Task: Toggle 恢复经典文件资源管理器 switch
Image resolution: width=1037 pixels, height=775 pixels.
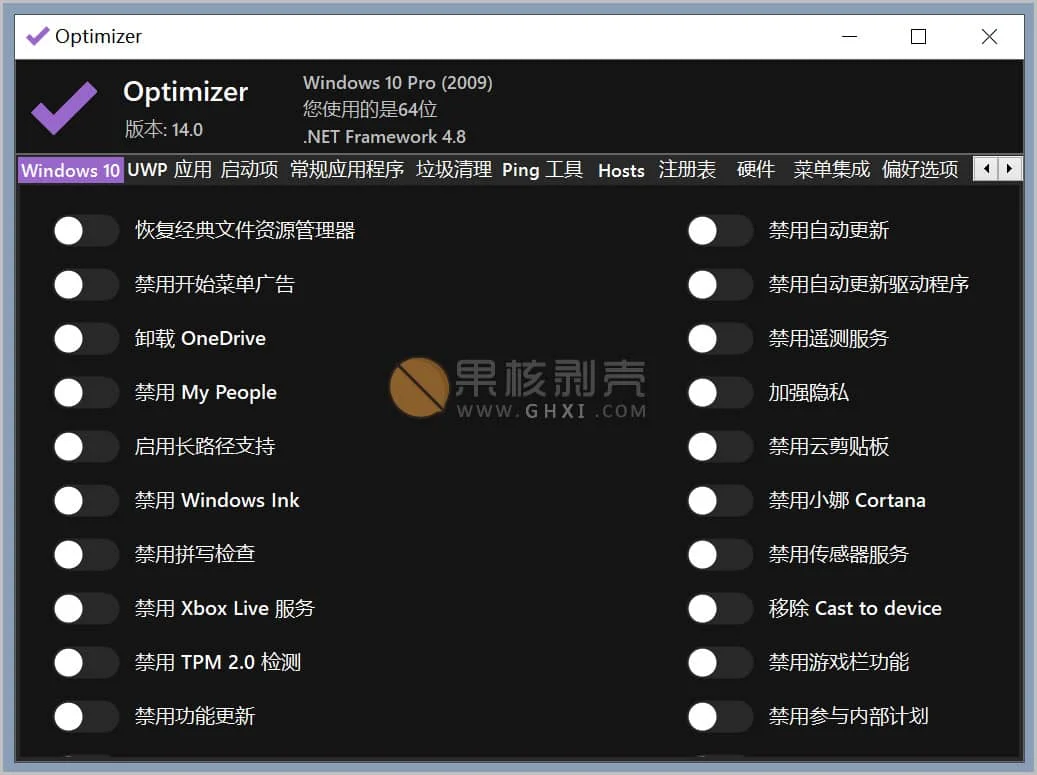Action: [85, 231]
